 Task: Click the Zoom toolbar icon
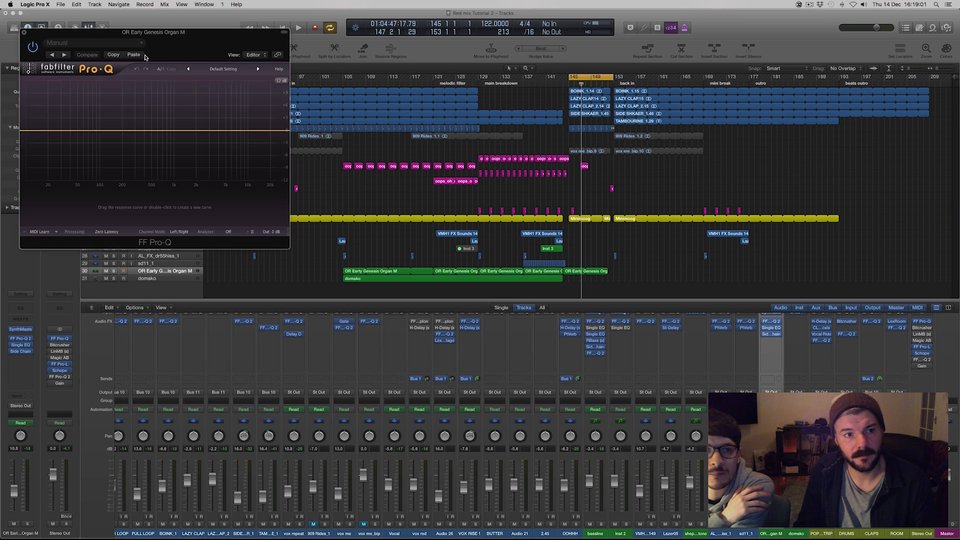pos(926,50)
